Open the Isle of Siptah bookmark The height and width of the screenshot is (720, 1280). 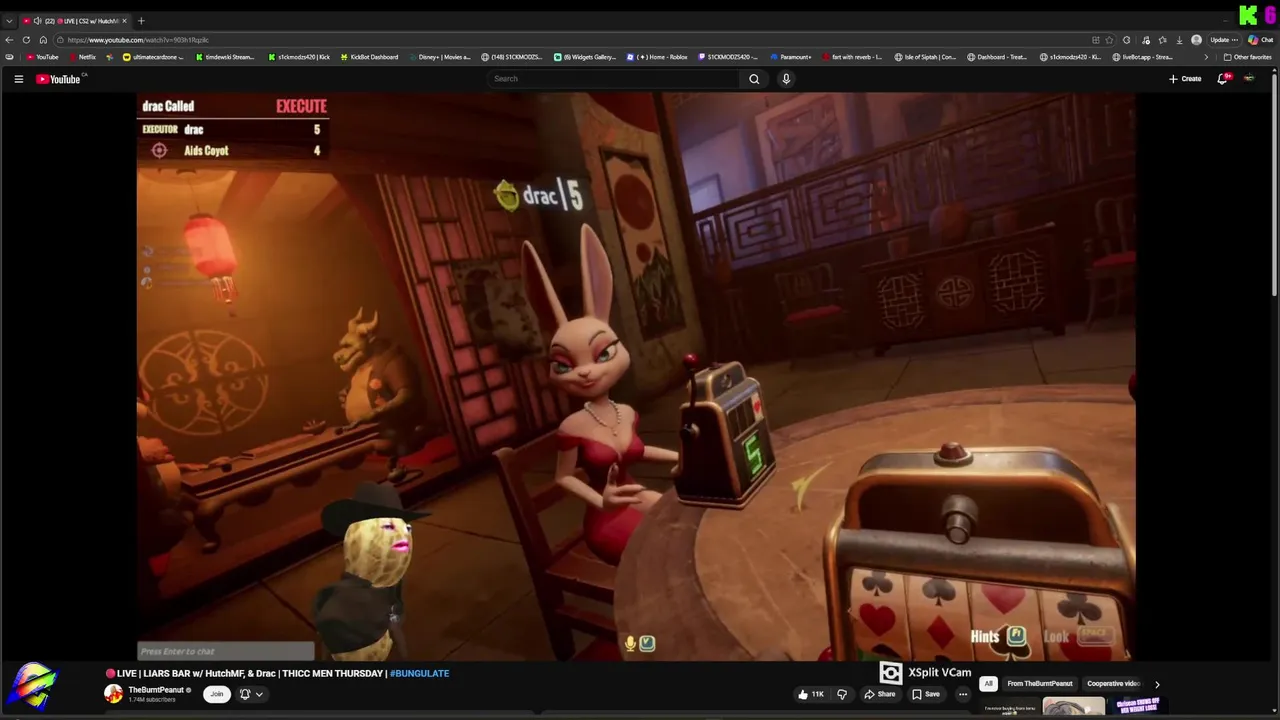point(925,57)
